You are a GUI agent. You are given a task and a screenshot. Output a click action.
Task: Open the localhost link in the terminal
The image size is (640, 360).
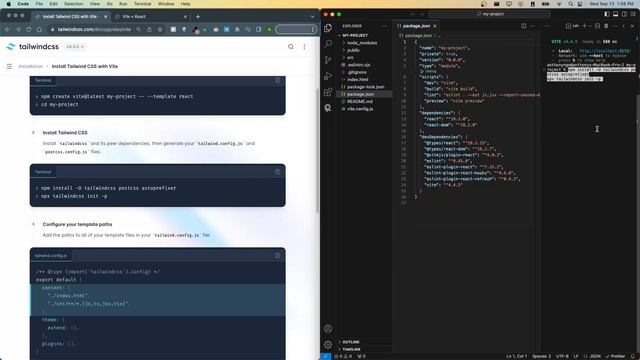[x=605, y=51]
